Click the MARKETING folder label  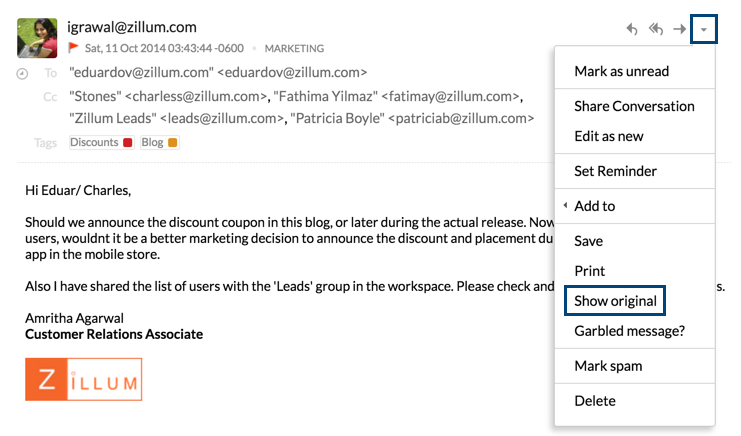click(x=294, y=48)
